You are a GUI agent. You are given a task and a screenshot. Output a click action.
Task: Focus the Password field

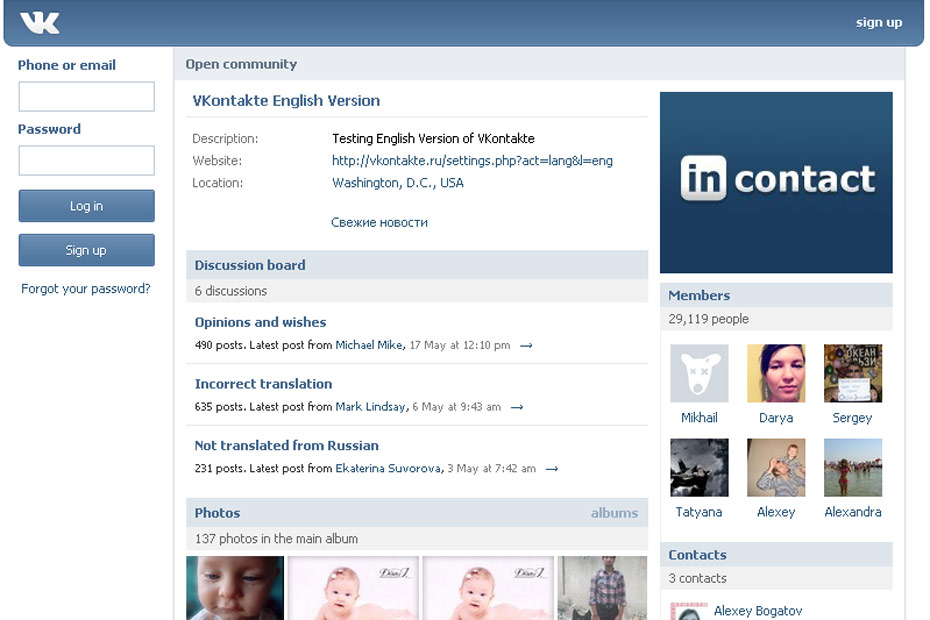[87, 161]
